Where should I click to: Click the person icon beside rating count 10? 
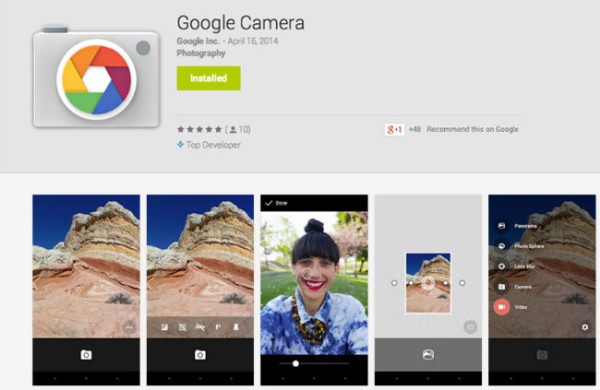(x=233, y=130)
